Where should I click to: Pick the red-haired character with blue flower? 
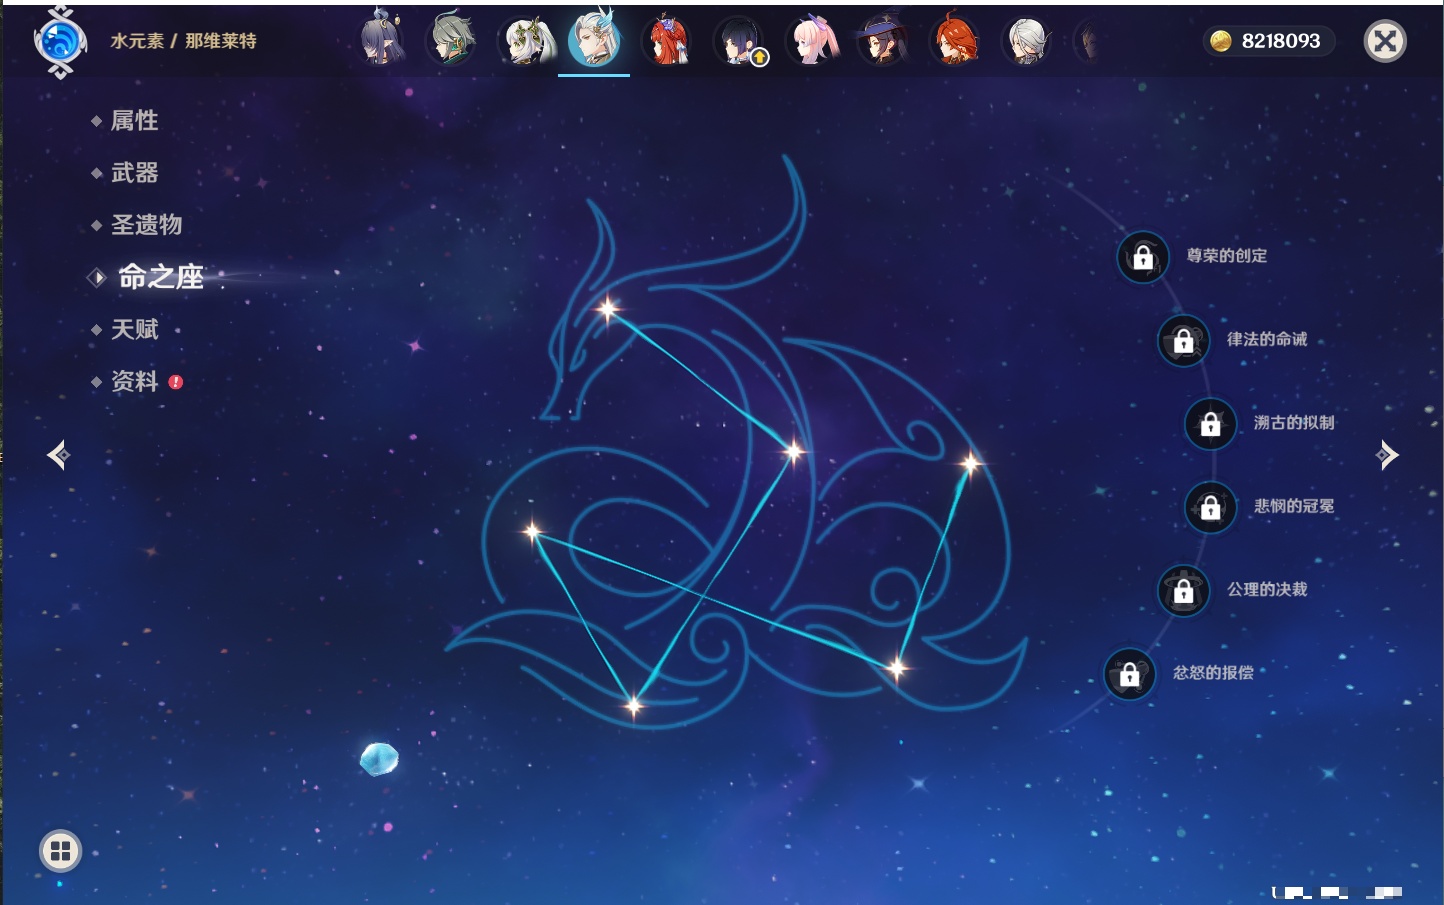667,40
